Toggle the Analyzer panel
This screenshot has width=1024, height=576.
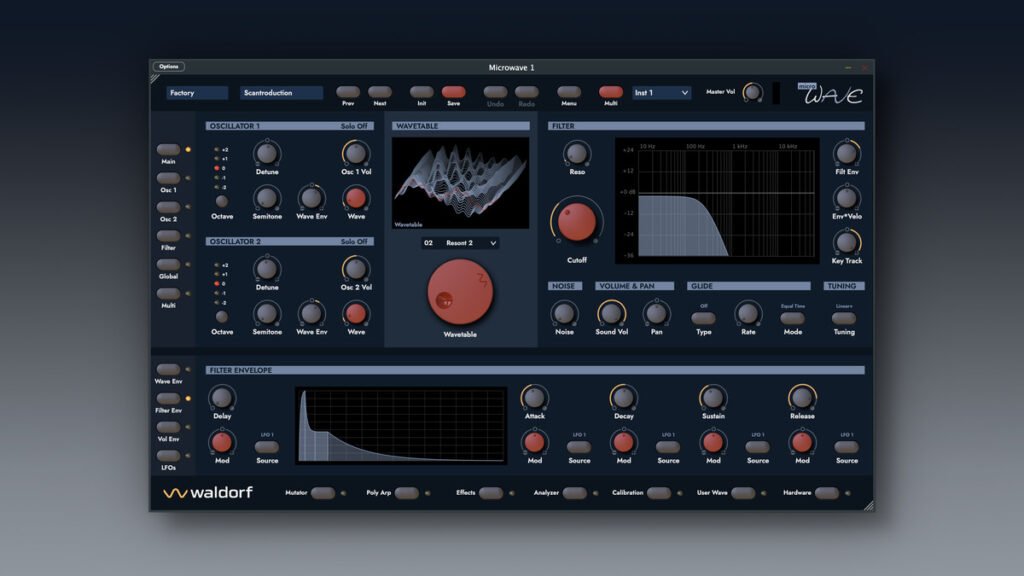[x=574, y=493]
